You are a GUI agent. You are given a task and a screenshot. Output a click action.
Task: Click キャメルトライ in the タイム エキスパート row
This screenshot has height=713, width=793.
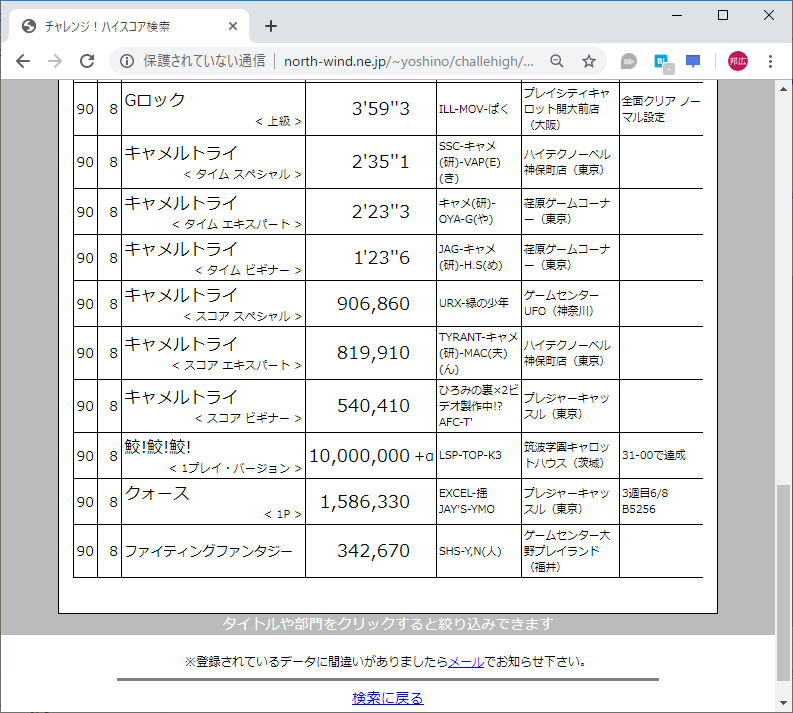[x=181, y=203]
